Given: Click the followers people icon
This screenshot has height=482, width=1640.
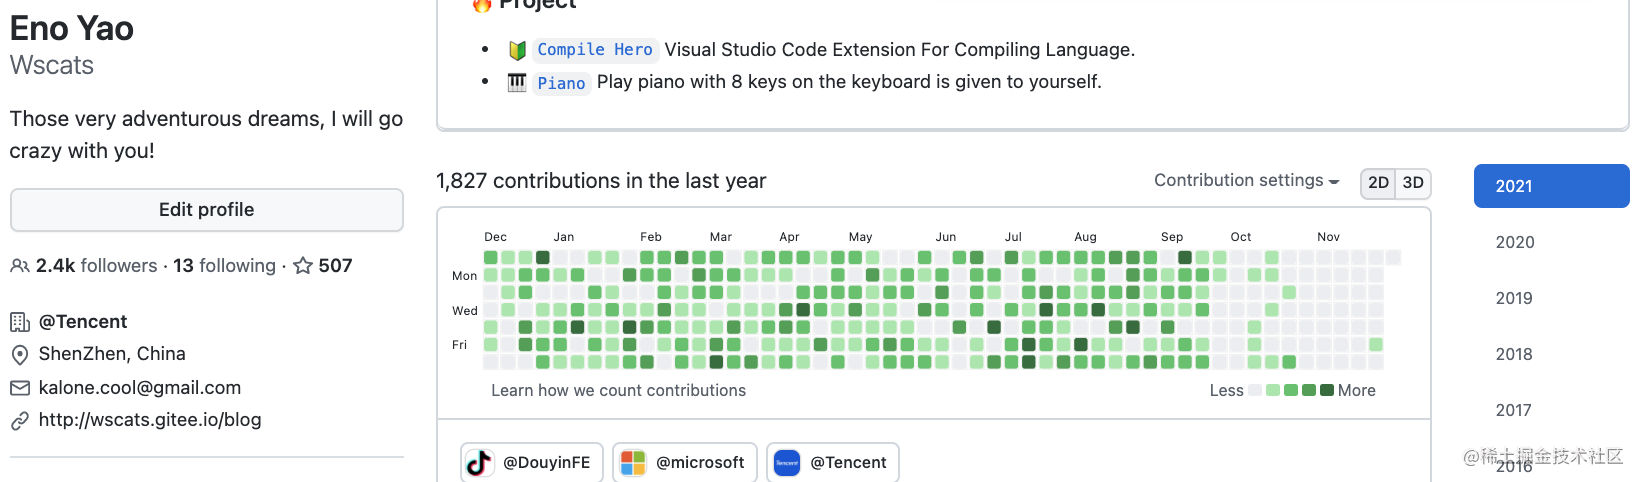Looking at the screenshot, I should coord(19,266).
